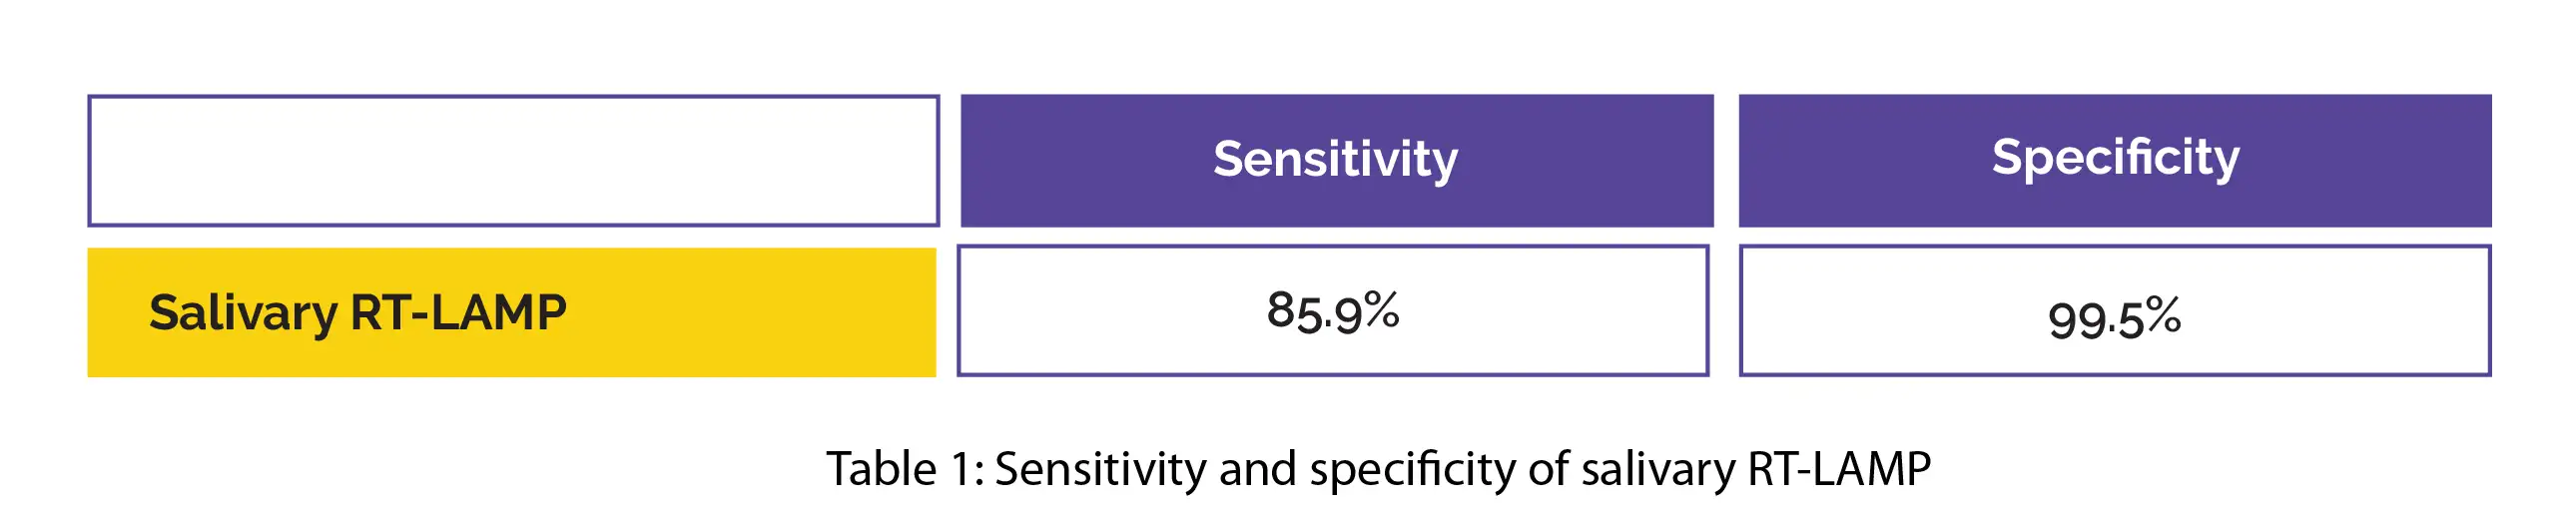Click the purple Specificity header cell
Screen dimensions: 2576x521
(x=2114, y=160)
